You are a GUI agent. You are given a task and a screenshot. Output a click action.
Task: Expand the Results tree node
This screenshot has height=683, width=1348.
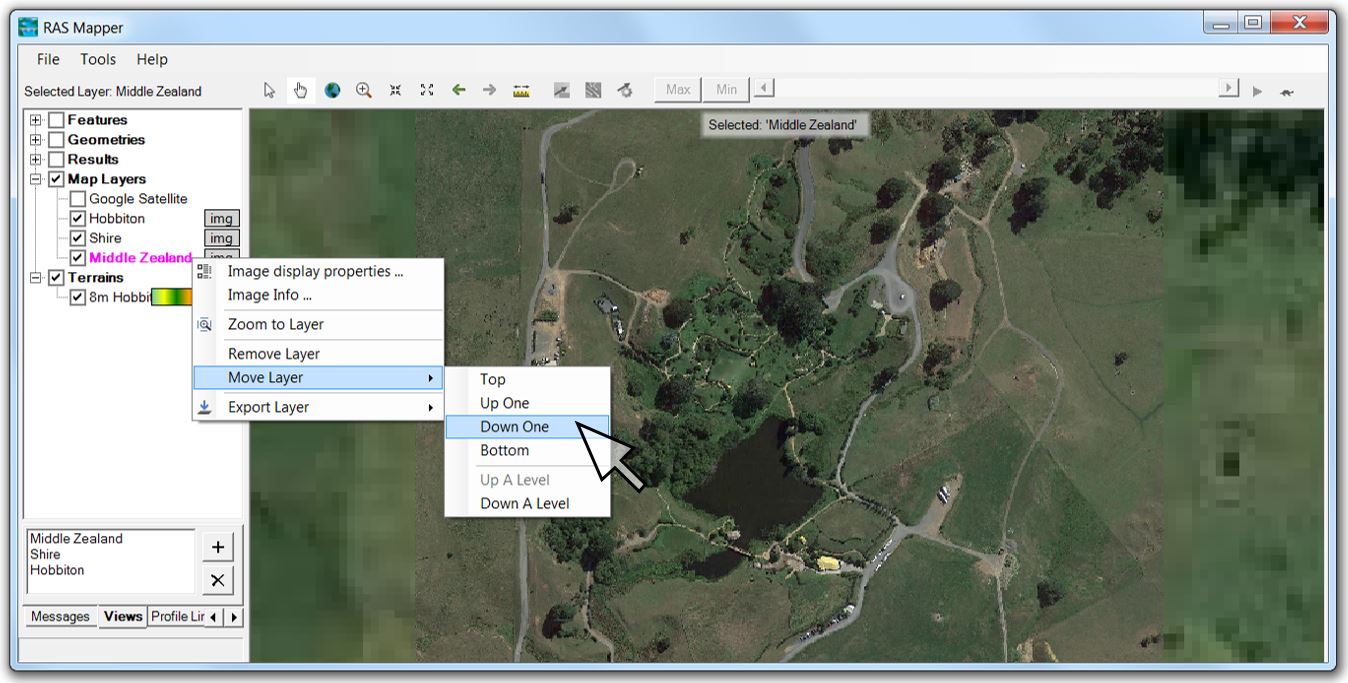[x=36, y=159]
